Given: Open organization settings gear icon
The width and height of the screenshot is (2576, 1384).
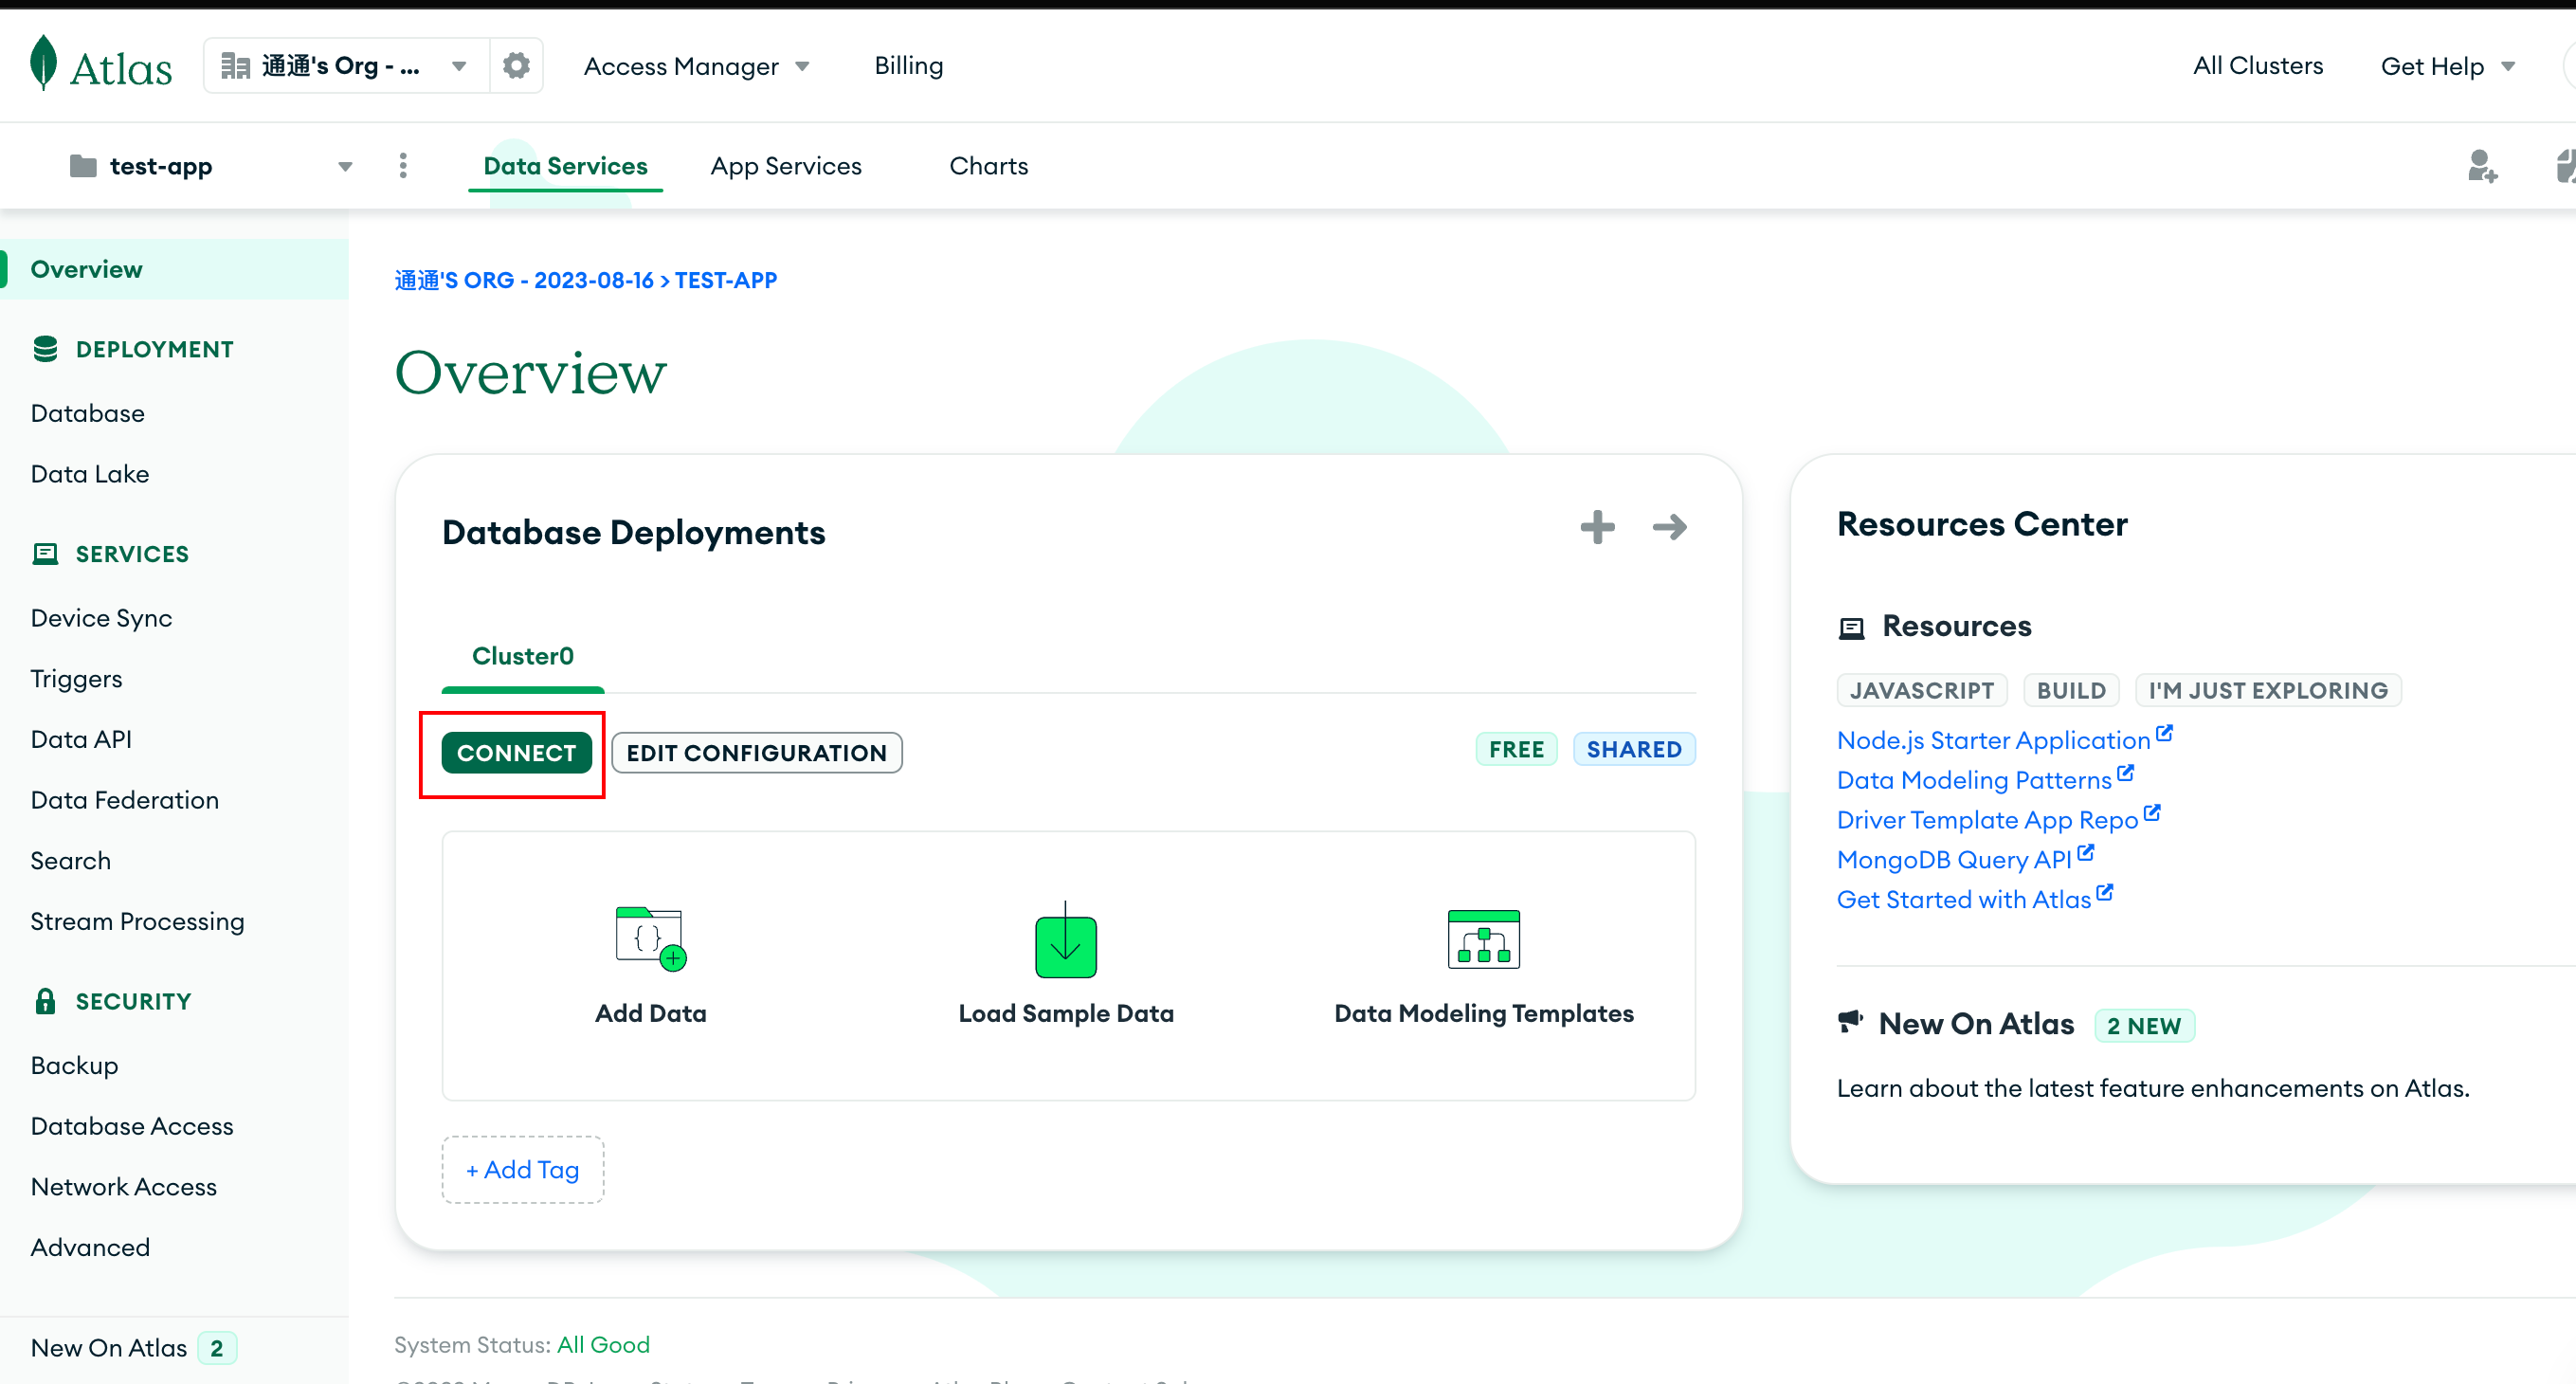Looking at the screenshot, I should point(516,66).
